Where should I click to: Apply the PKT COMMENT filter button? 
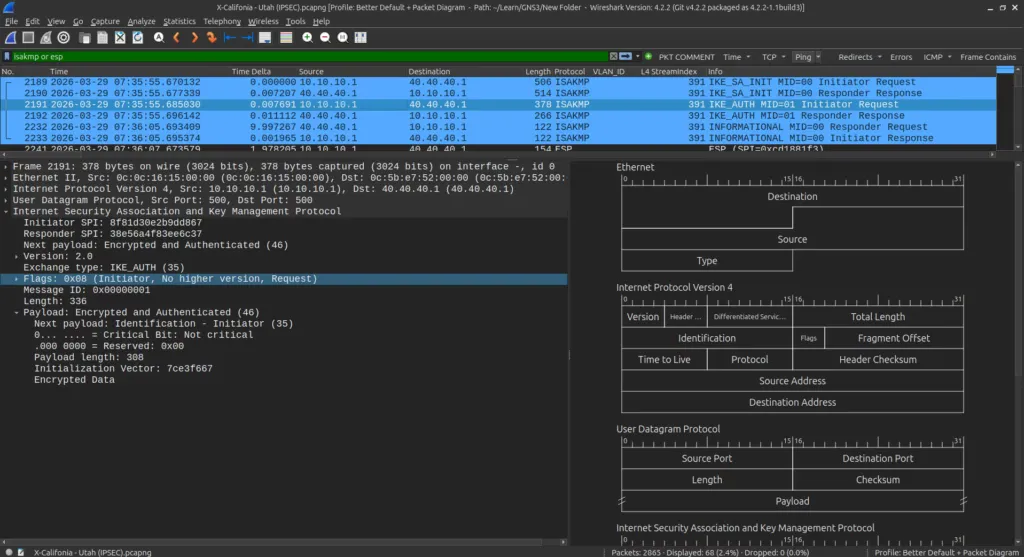point(686,57)
